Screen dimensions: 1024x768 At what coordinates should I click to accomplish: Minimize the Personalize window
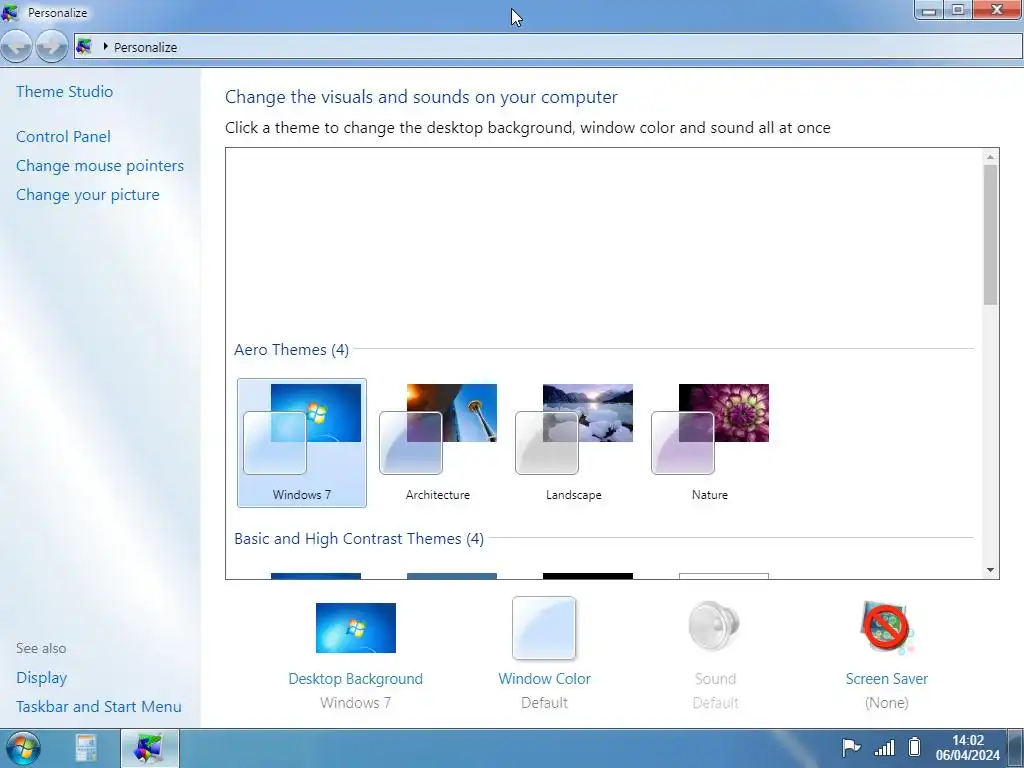pos(929,10)
